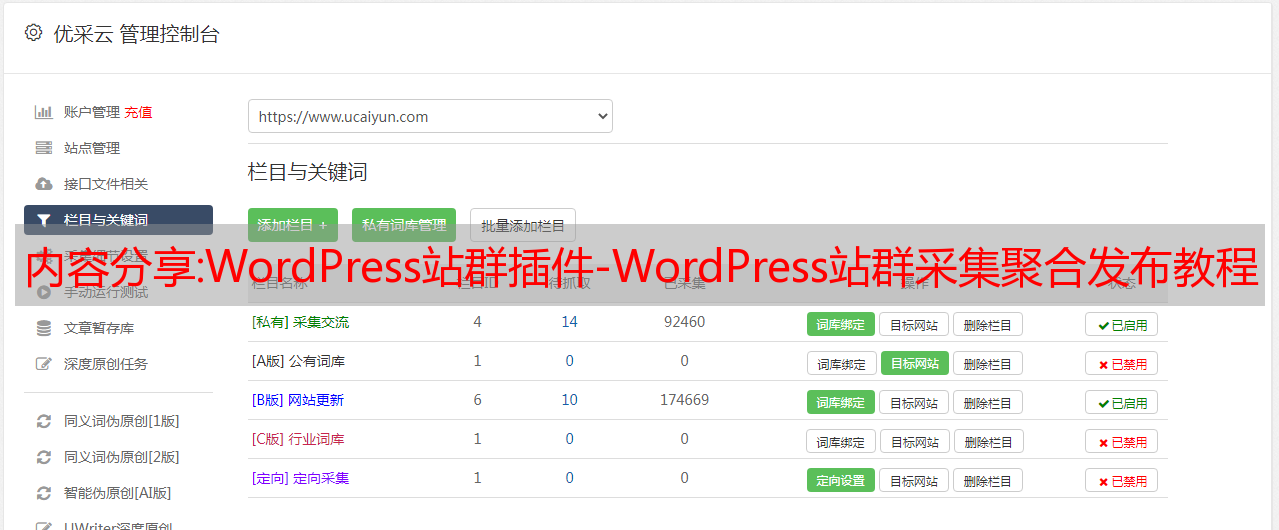Open the [定向] 定向采集 column link
This screenshot has height=530, width=1279.
tap(300, 478)
